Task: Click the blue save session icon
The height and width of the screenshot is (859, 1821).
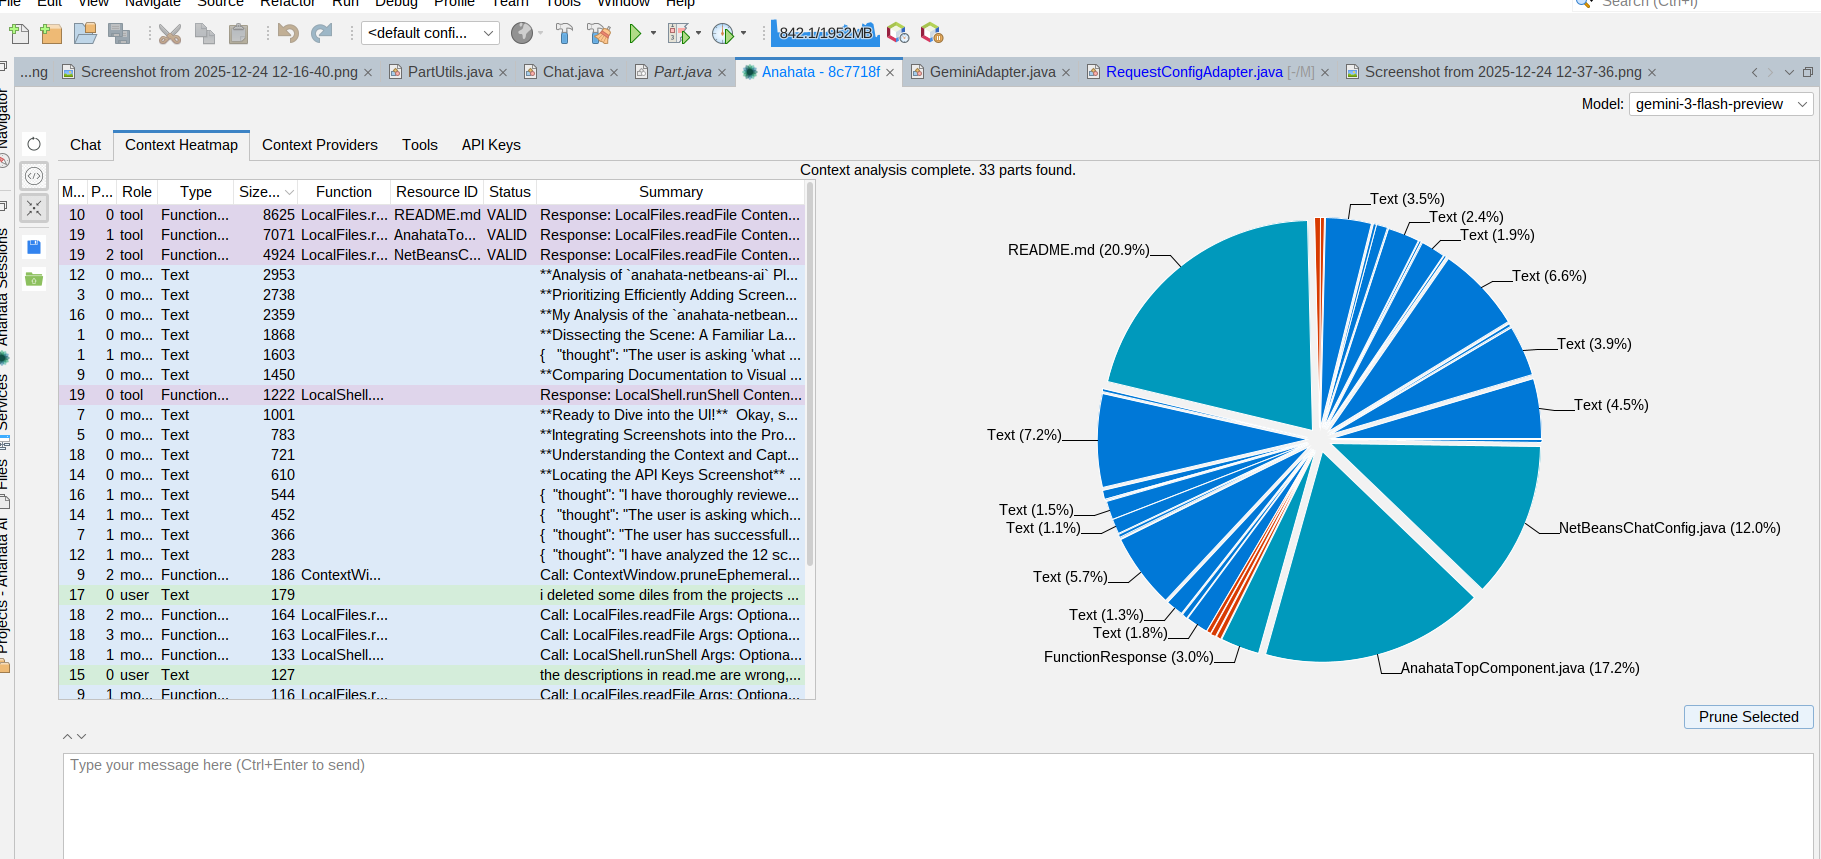Action: click(34, 247)
